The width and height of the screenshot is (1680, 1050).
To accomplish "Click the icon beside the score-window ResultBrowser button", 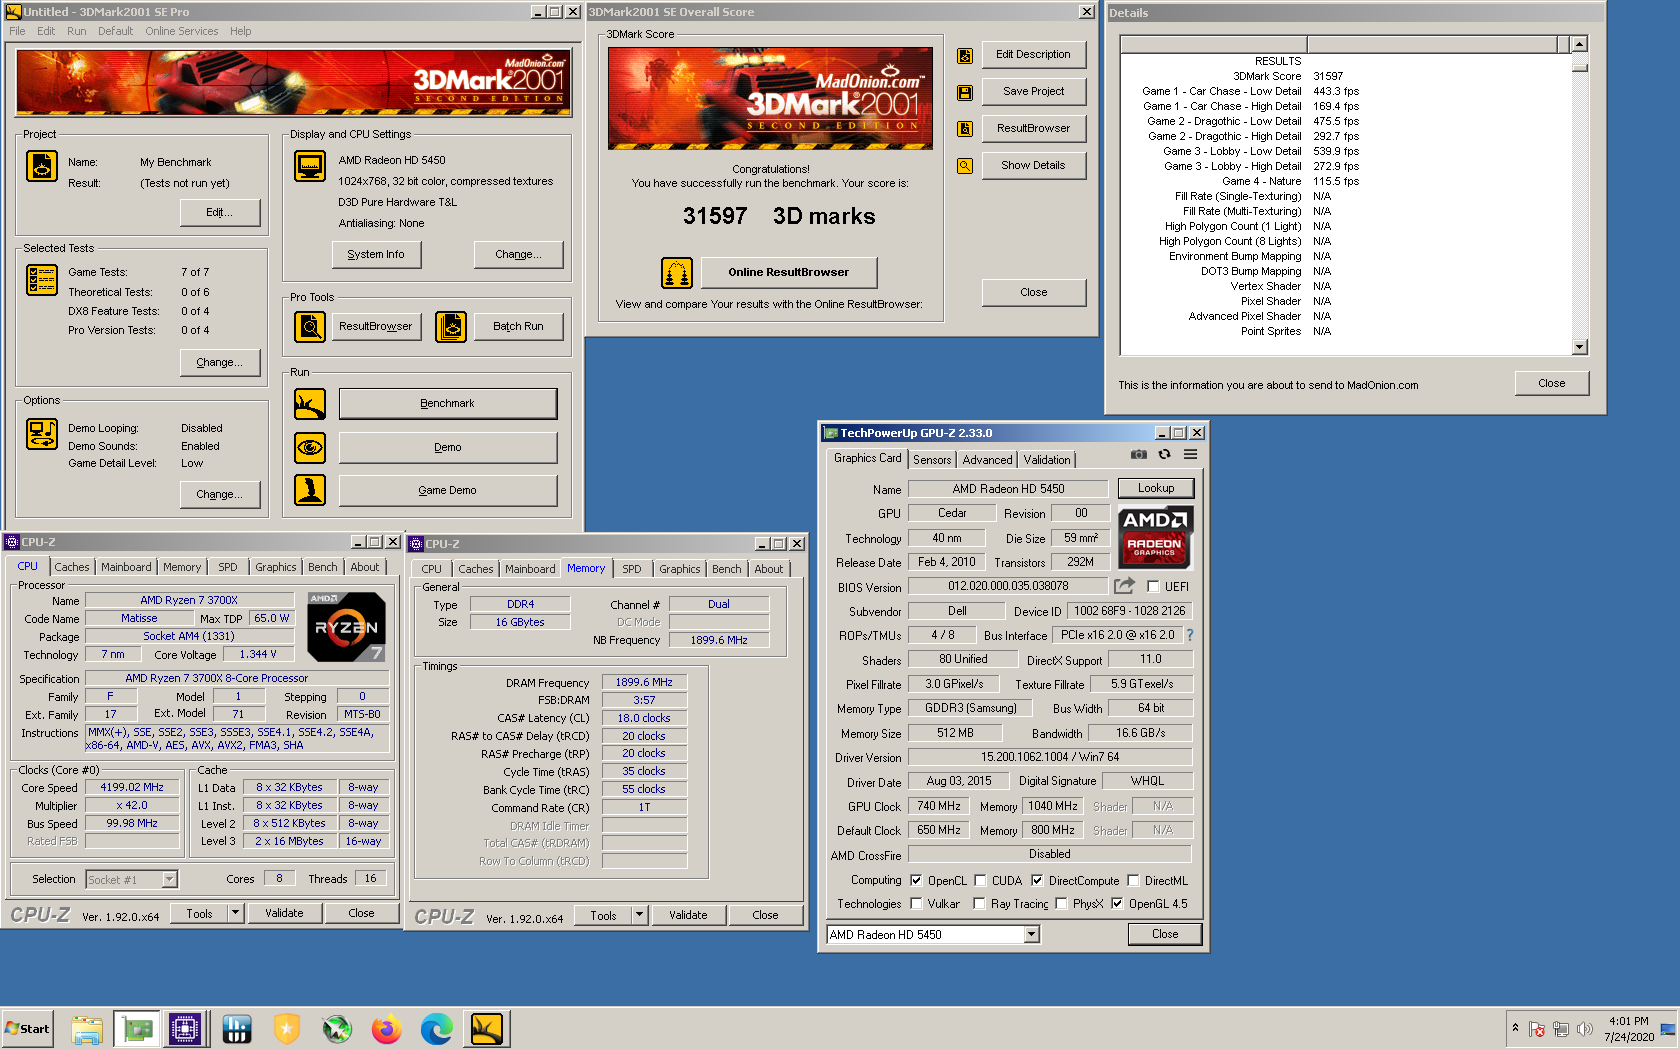I will 965,129.
